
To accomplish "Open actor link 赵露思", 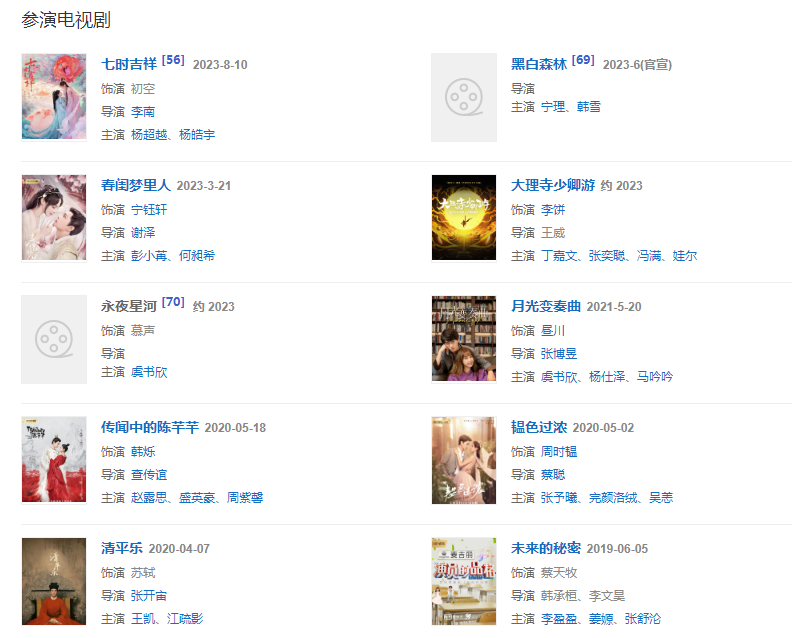I will [149, 498].
